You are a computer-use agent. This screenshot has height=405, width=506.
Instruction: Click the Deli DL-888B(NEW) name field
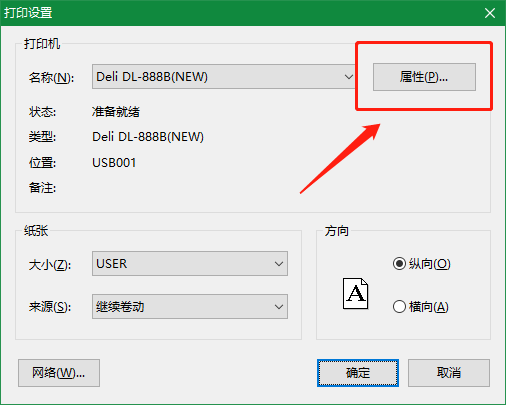click(223, 77)
